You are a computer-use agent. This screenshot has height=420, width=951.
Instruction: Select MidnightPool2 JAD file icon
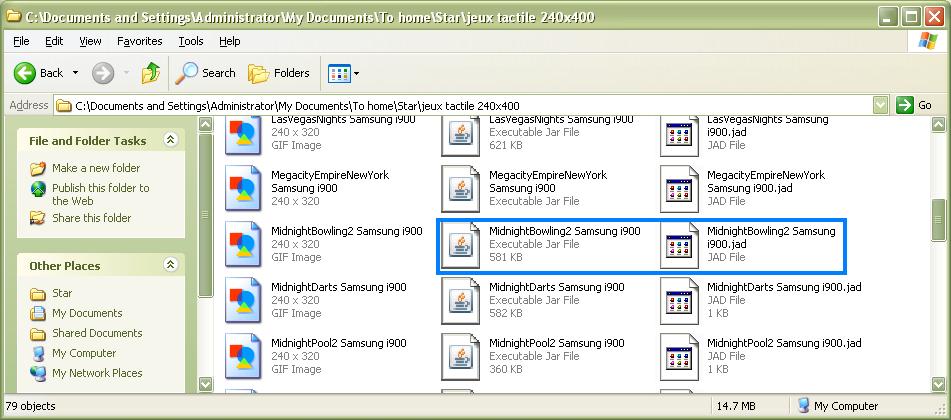tap(679, 356)
